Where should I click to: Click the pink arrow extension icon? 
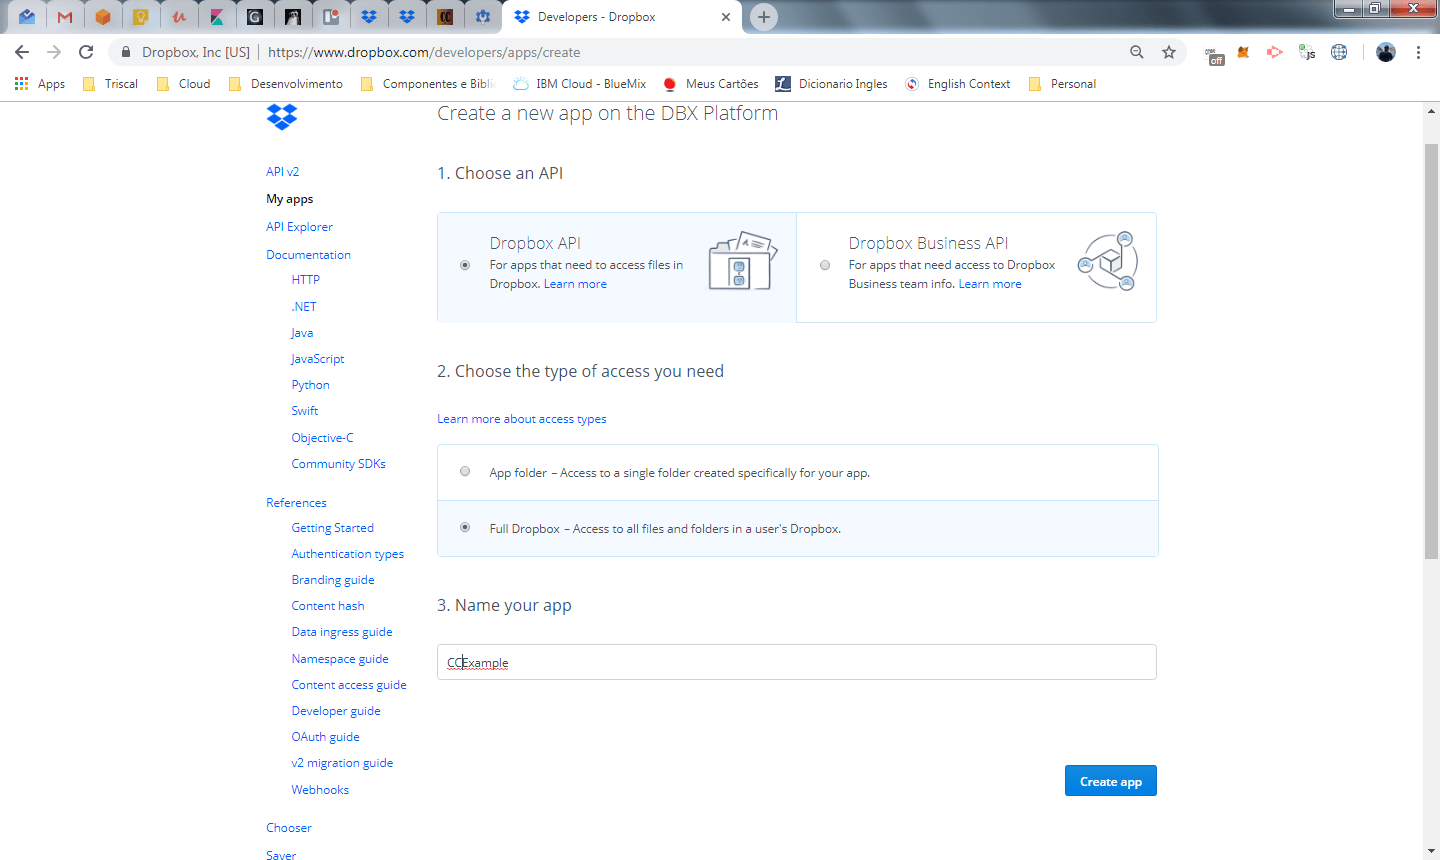[1274, 52]
